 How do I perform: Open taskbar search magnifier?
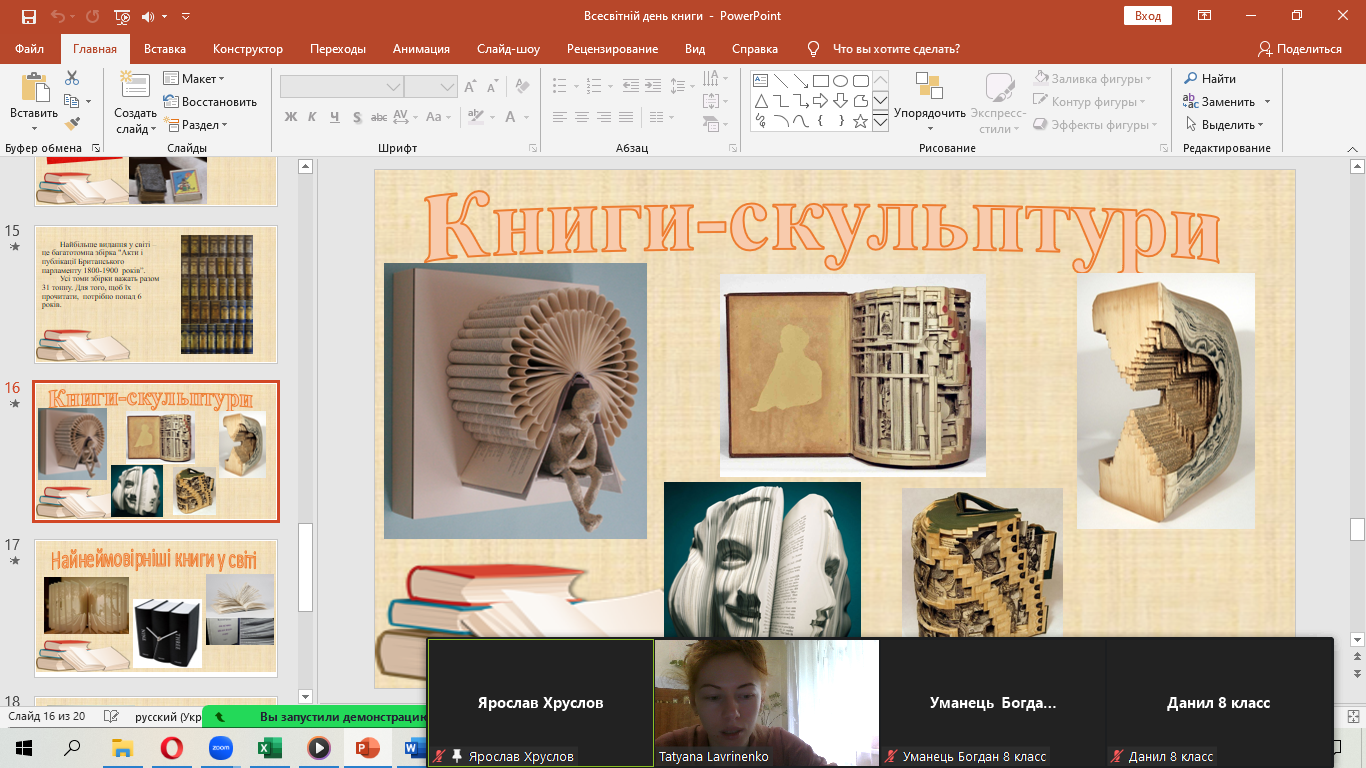point(72,747)
